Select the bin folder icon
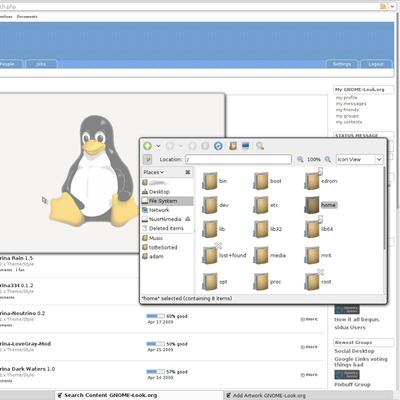Screen dimensions: 400x400 pyautogui.click(x=210, y=181)
